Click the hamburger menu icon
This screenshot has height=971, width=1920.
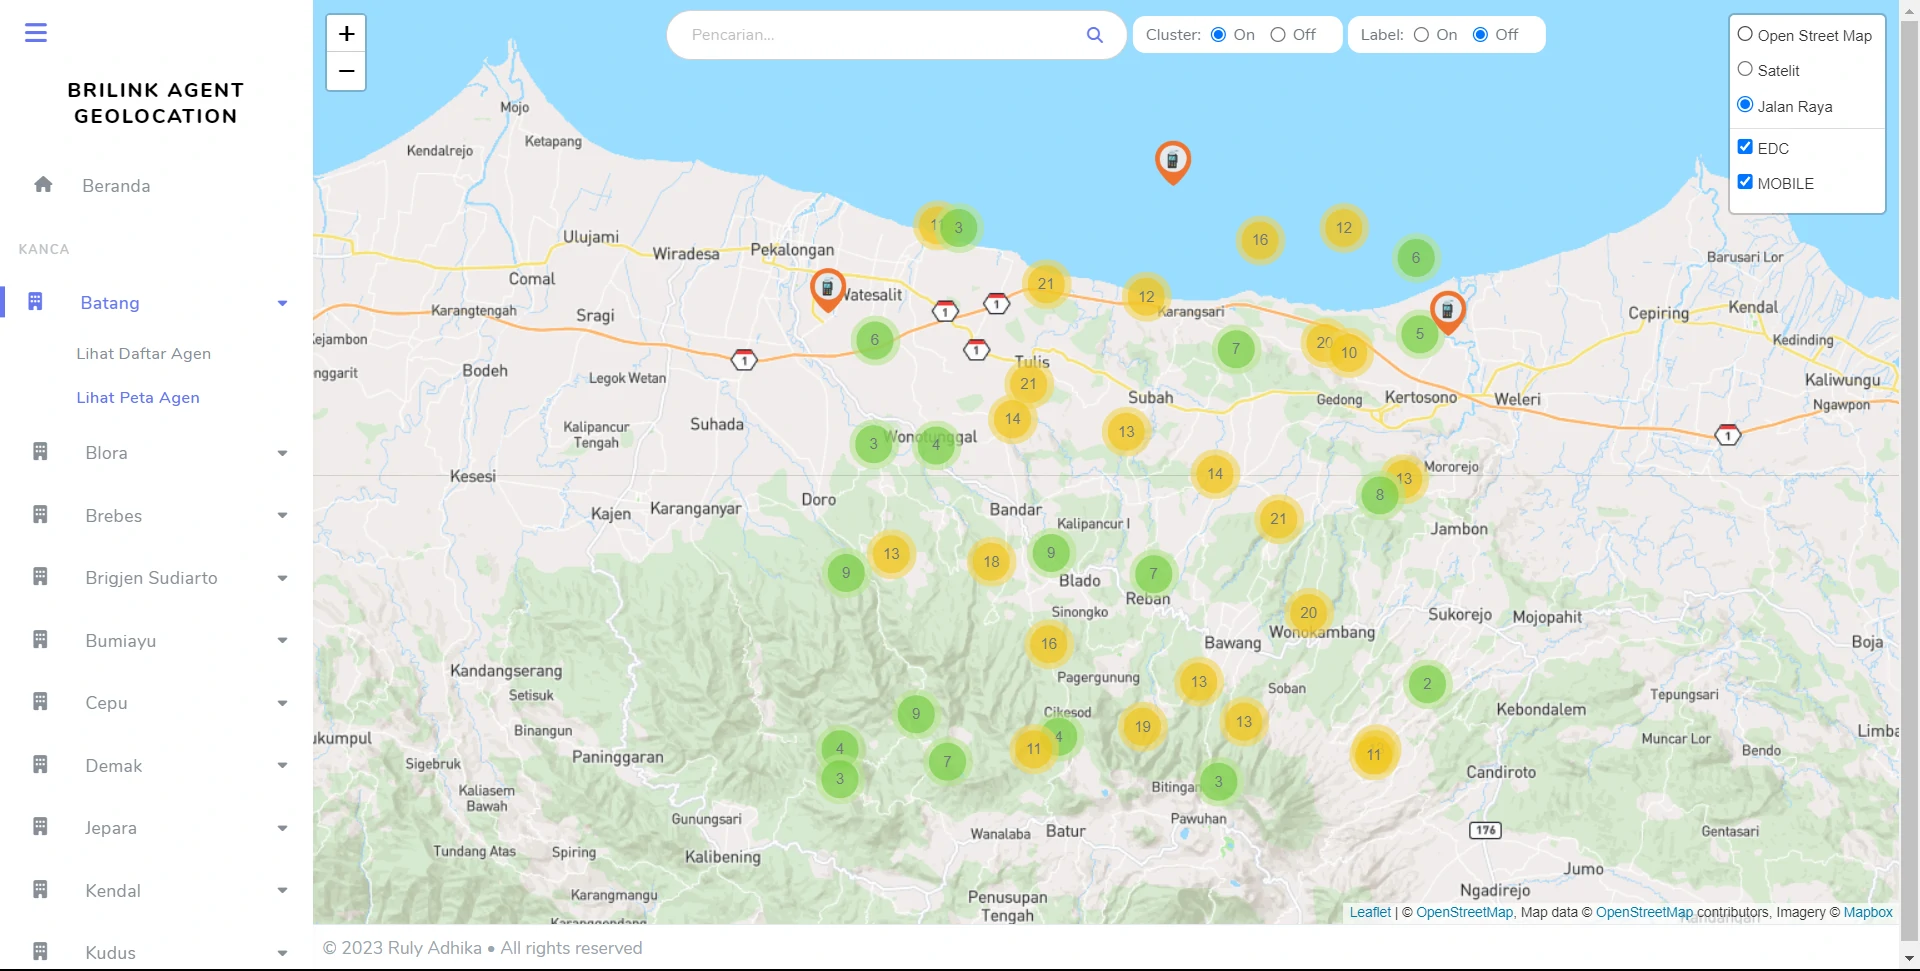(x=36, y=33)
